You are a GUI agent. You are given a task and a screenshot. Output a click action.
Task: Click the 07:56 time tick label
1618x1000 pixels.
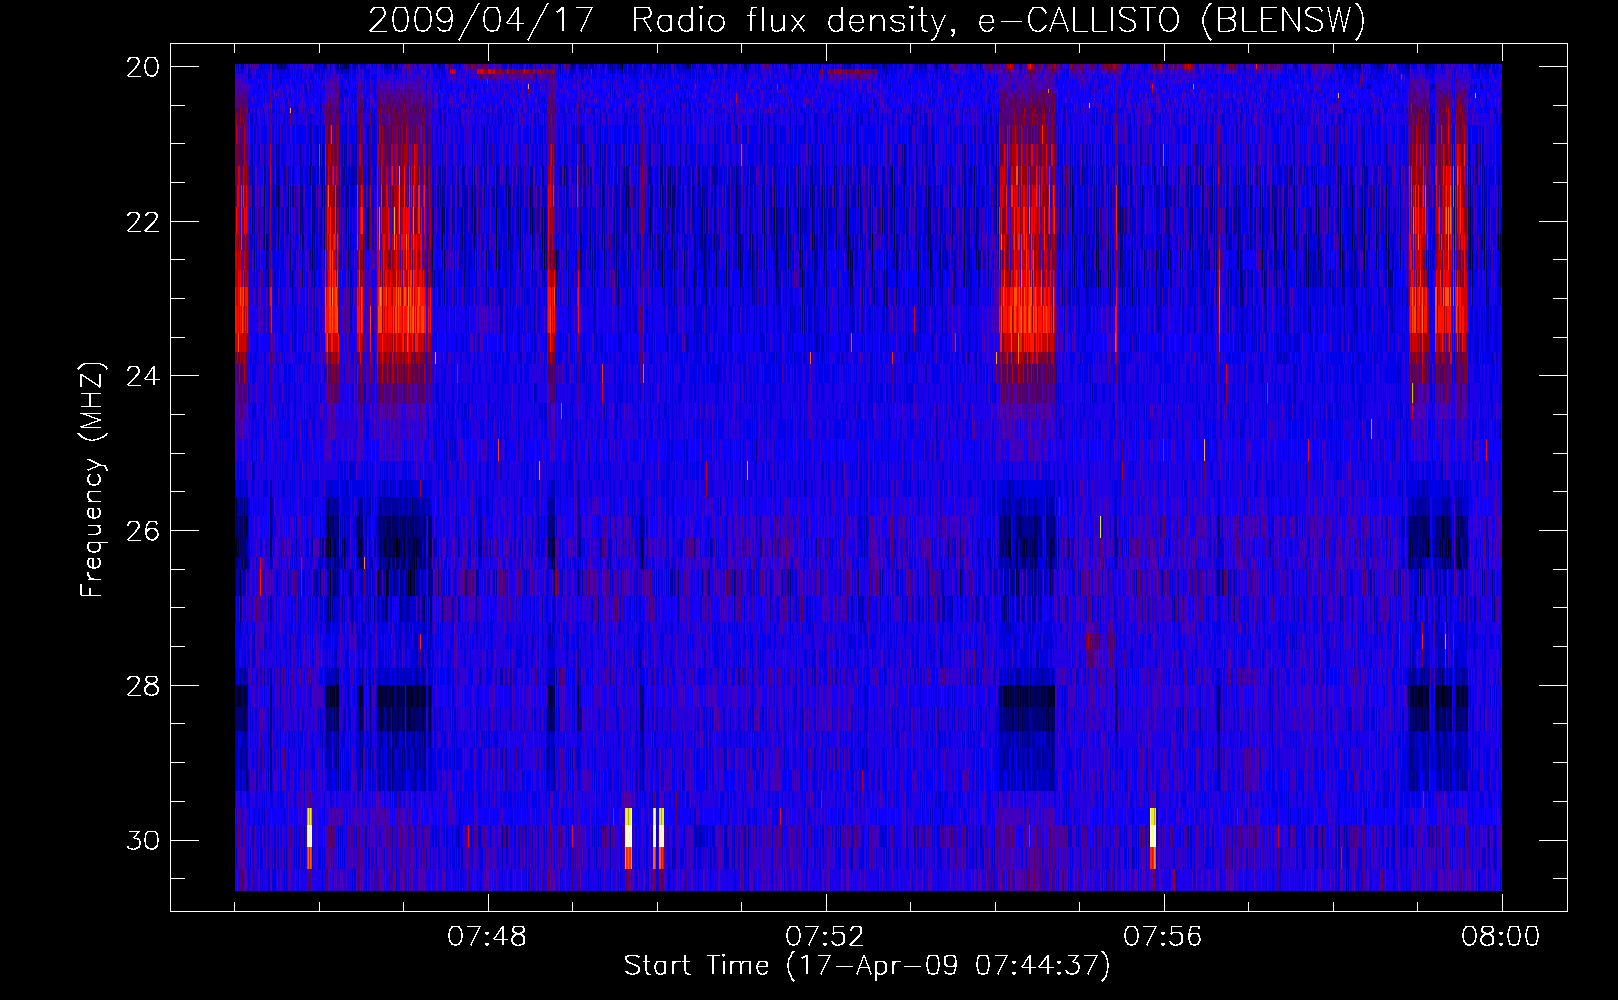coord(1163,937)
